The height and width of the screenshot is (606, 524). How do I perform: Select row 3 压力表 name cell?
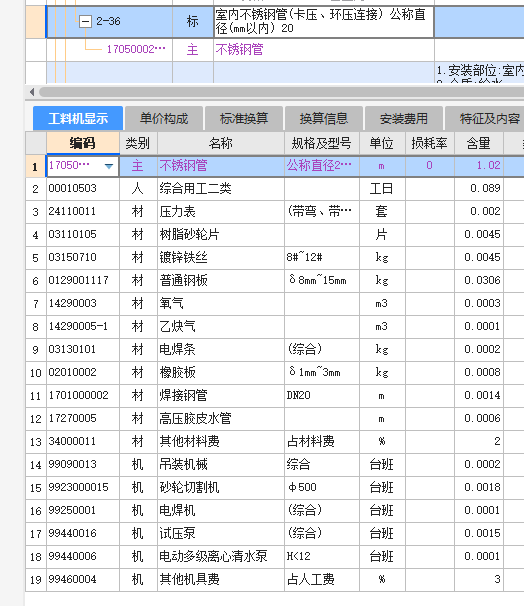(x=221, y=212)
